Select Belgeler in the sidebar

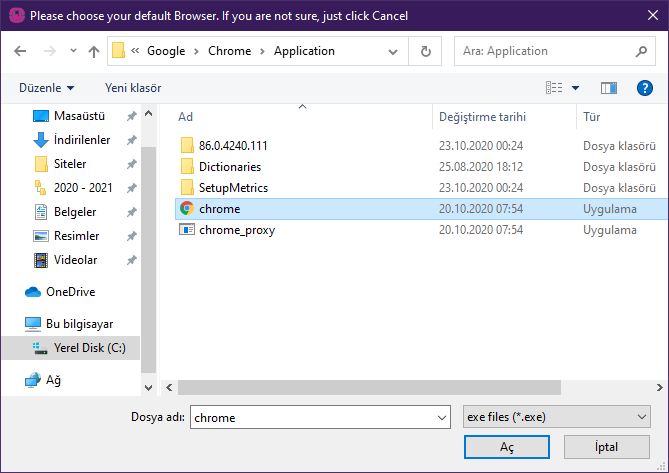(x=75, y=212)
